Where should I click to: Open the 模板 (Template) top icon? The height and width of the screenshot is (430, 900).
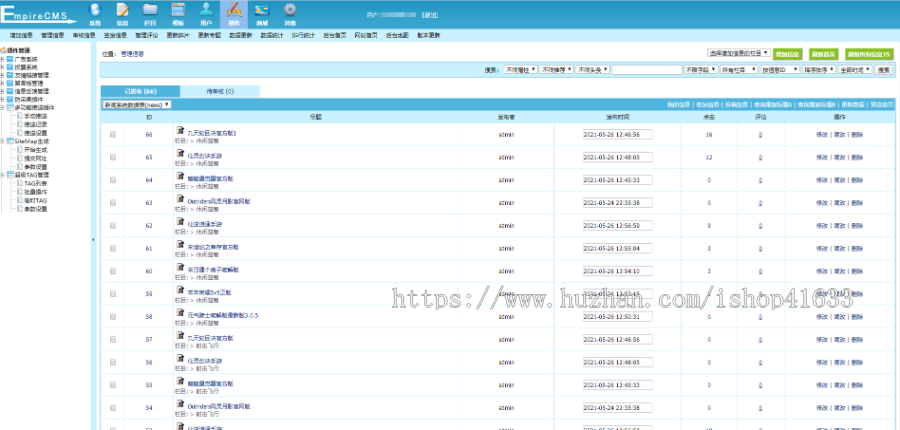(177, 12)
